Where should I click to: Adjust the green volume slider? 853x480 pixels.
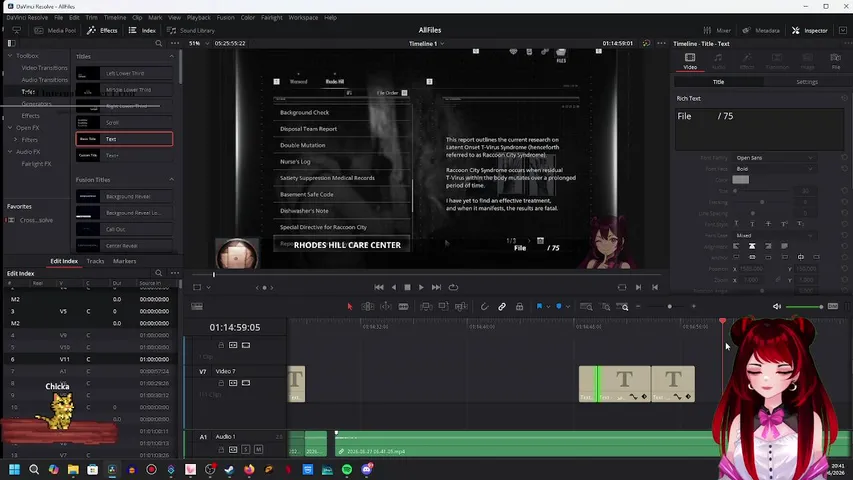(x=804, y=307)
